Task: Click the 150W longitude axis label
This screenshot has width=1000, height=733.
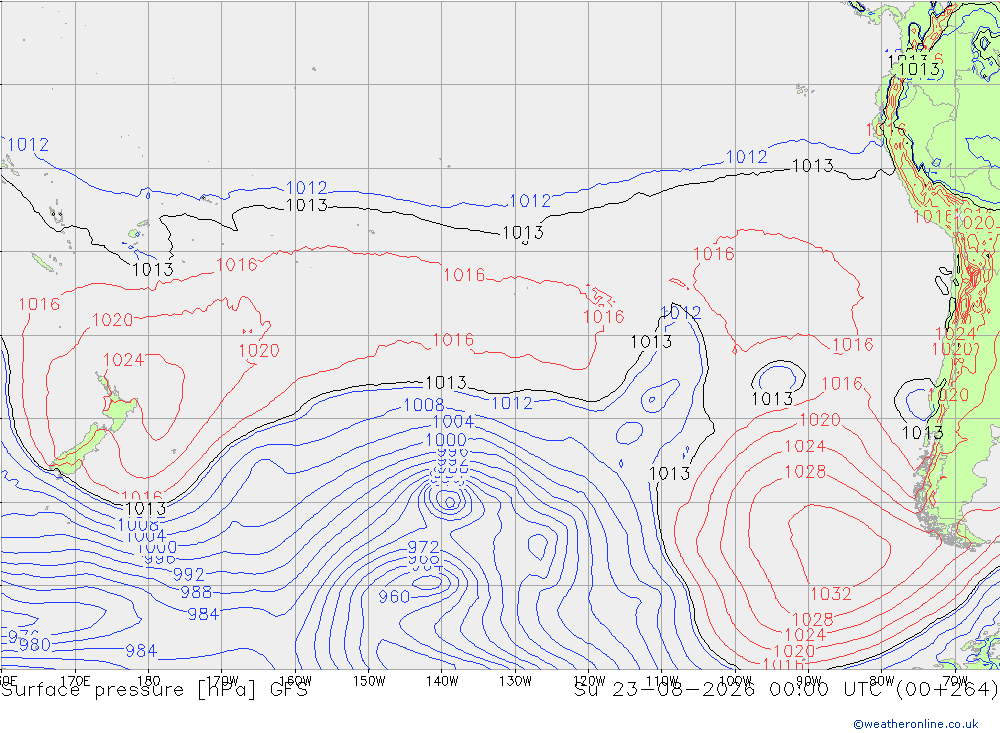Action: pyautogui.click(x=369, y=681)
